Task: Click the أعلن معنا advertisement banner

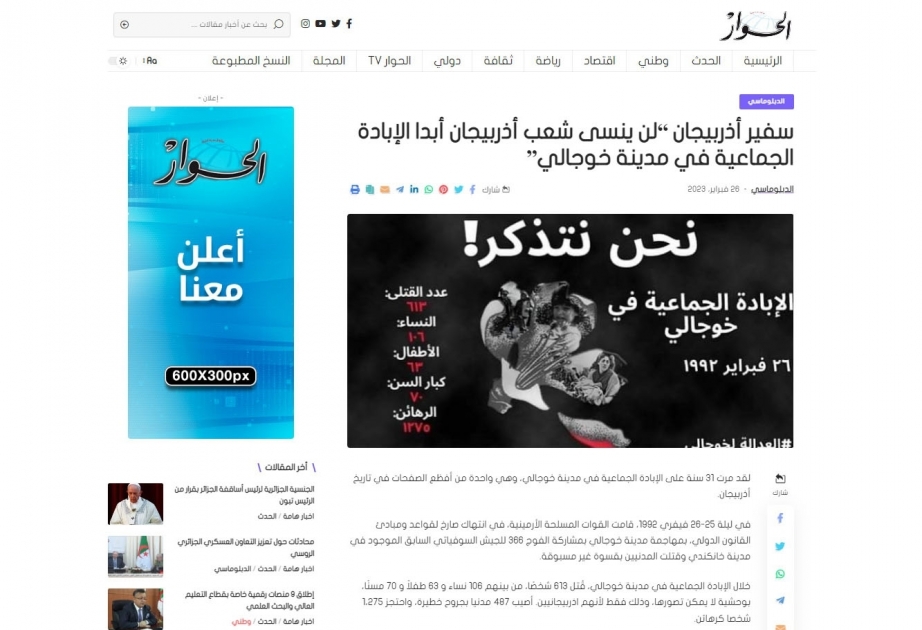Action: [x=211, y=272]
